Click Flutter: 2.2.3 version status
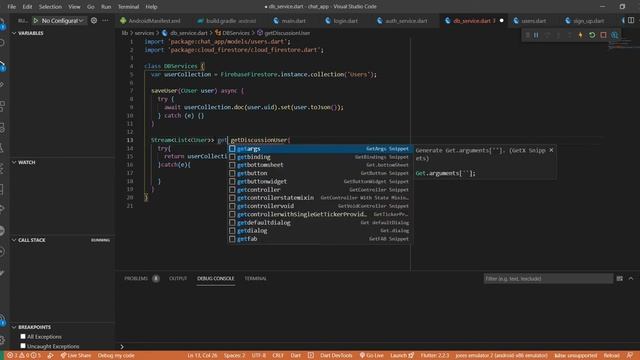The image size is (640, 360). (x=434, y=356)
